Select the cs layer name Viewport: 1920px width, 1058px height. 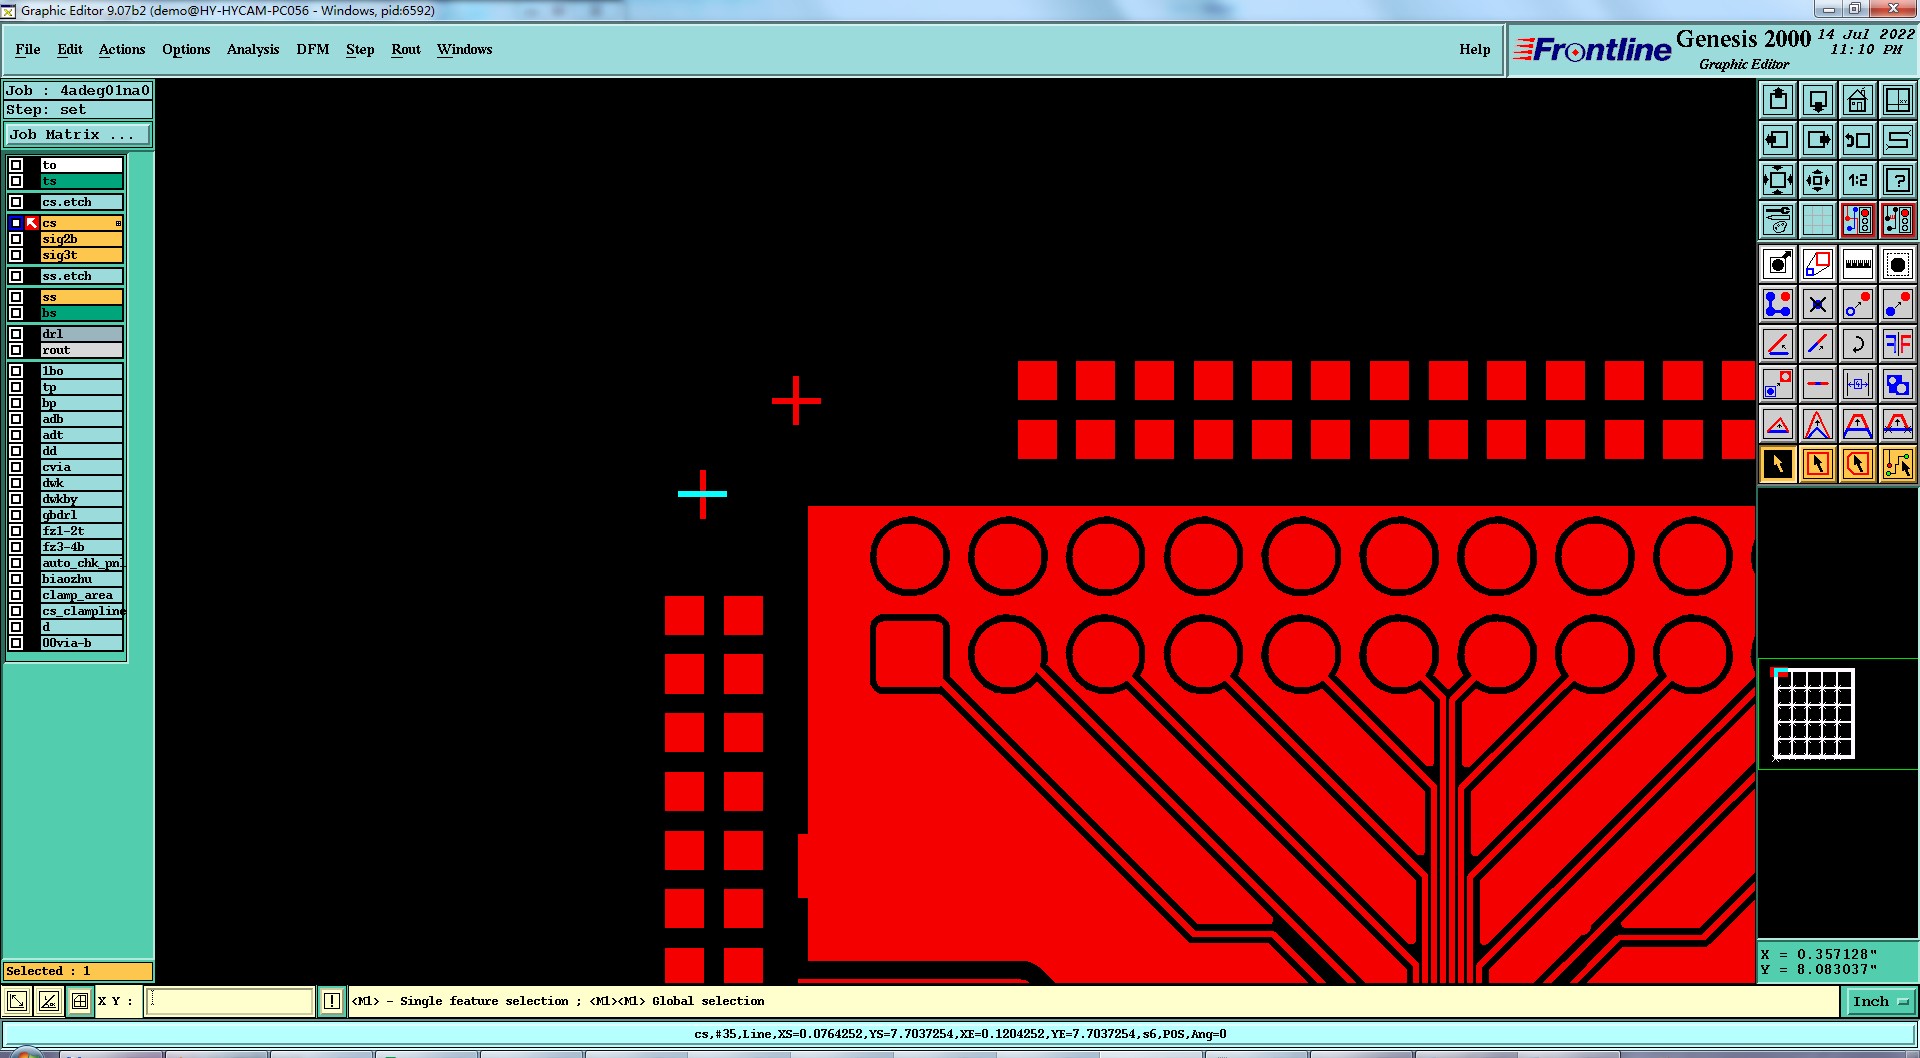81,223
